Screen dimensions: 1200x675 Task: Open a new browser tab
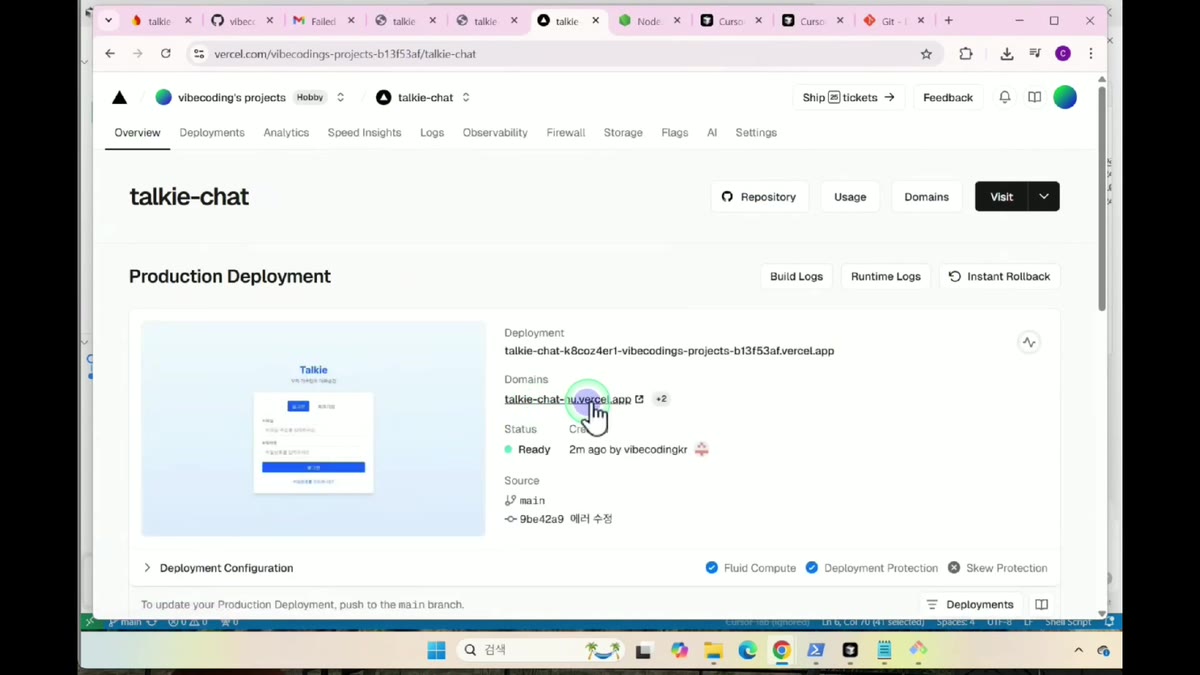click(x=948, y=20)
